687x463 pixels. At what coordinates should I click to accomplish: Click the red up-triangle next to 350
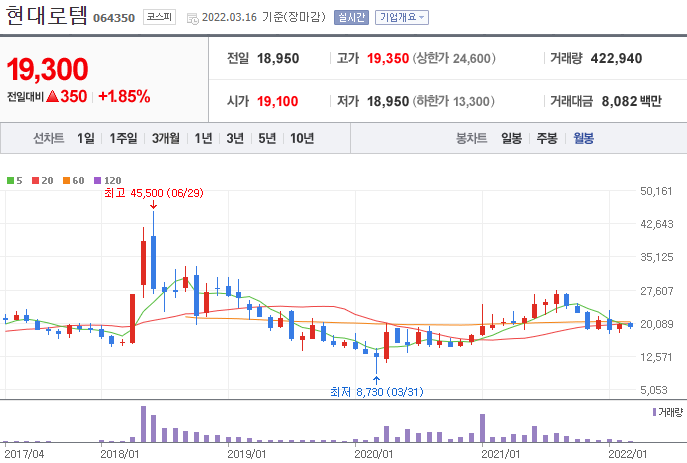pos(53,96)
